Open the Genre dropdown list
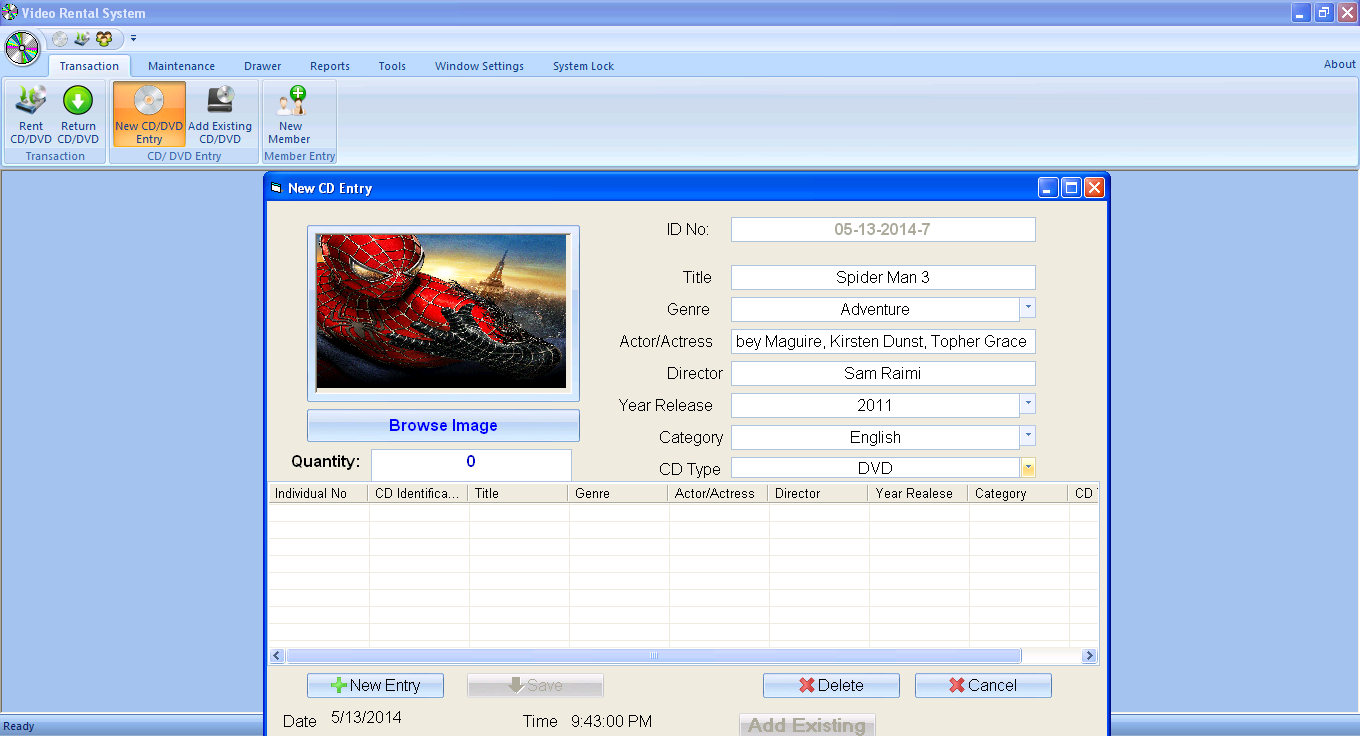Image resolution: width=1360 pixels, height=736 pixels. 1028,308
